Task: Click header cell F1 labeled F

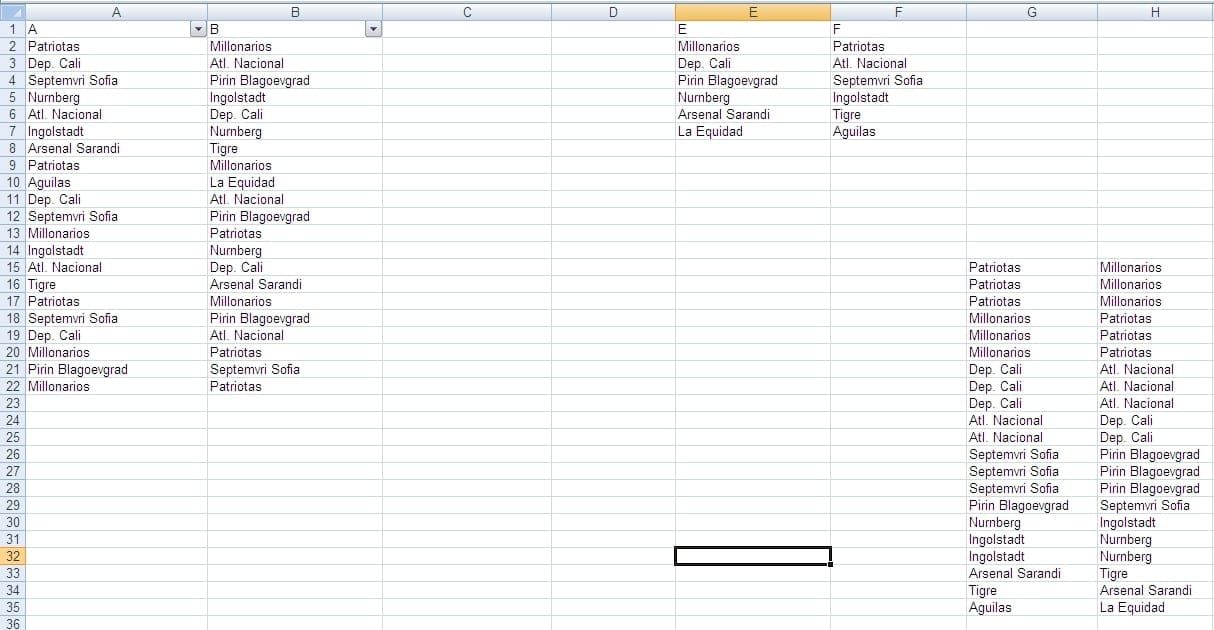Action: tap(898, 29)
